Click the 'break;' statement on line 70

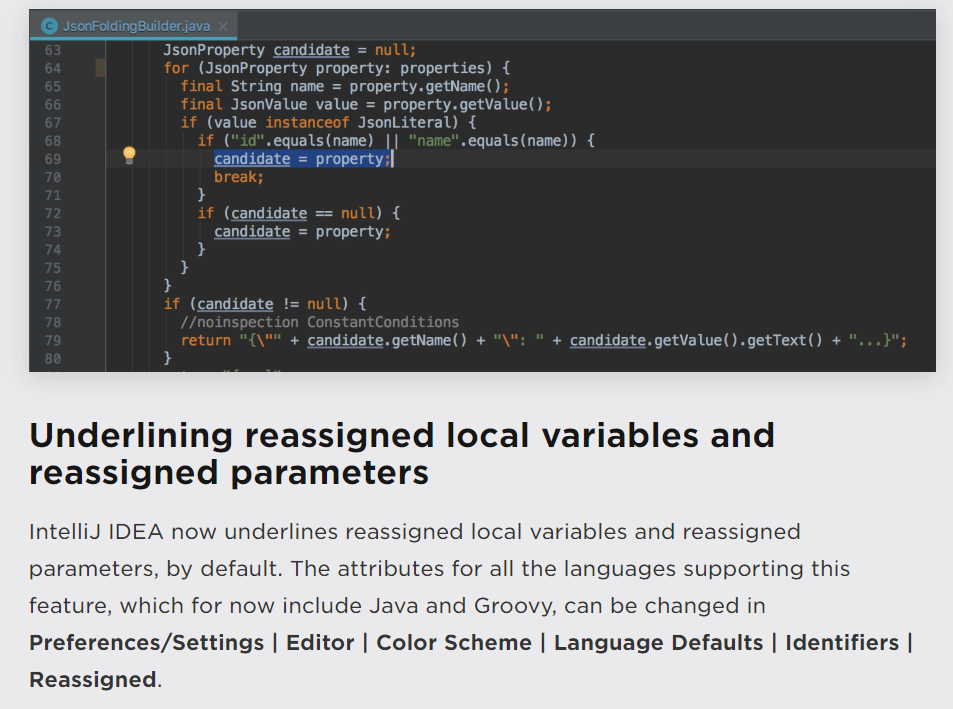[239, 177]
